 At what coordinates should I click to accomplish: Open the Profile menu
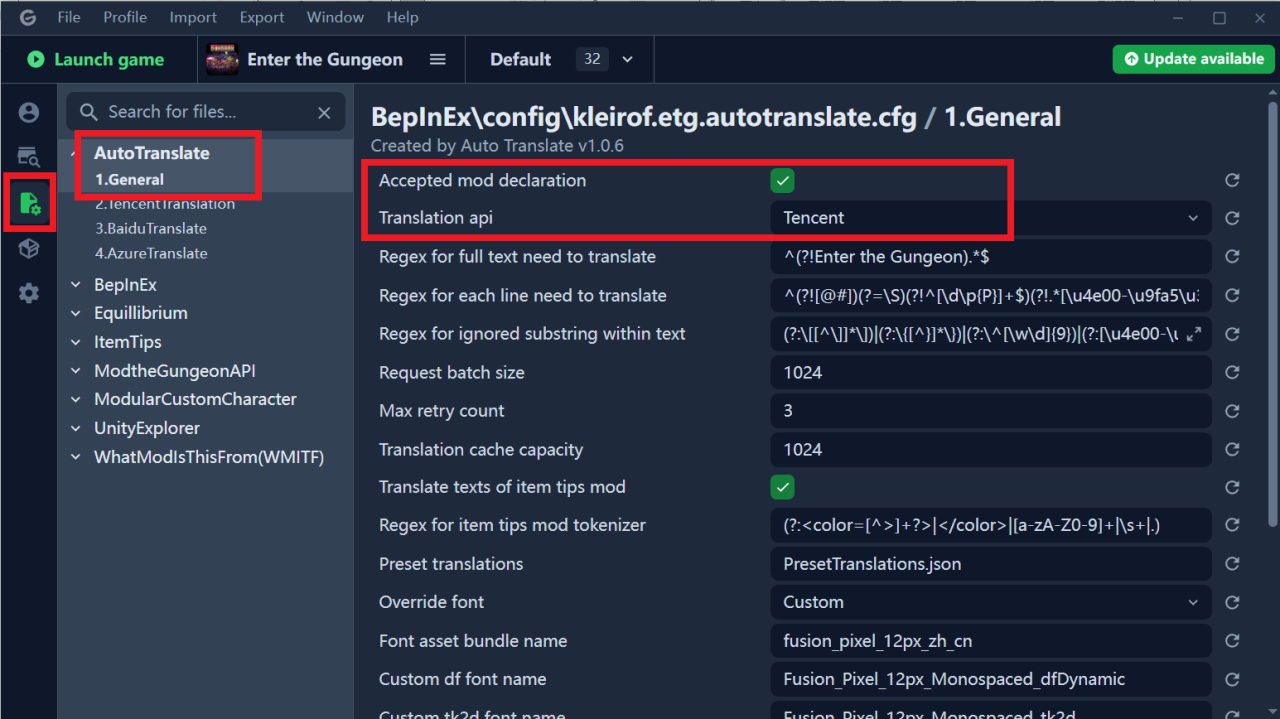pyautogui.click(x=125, y=17)
